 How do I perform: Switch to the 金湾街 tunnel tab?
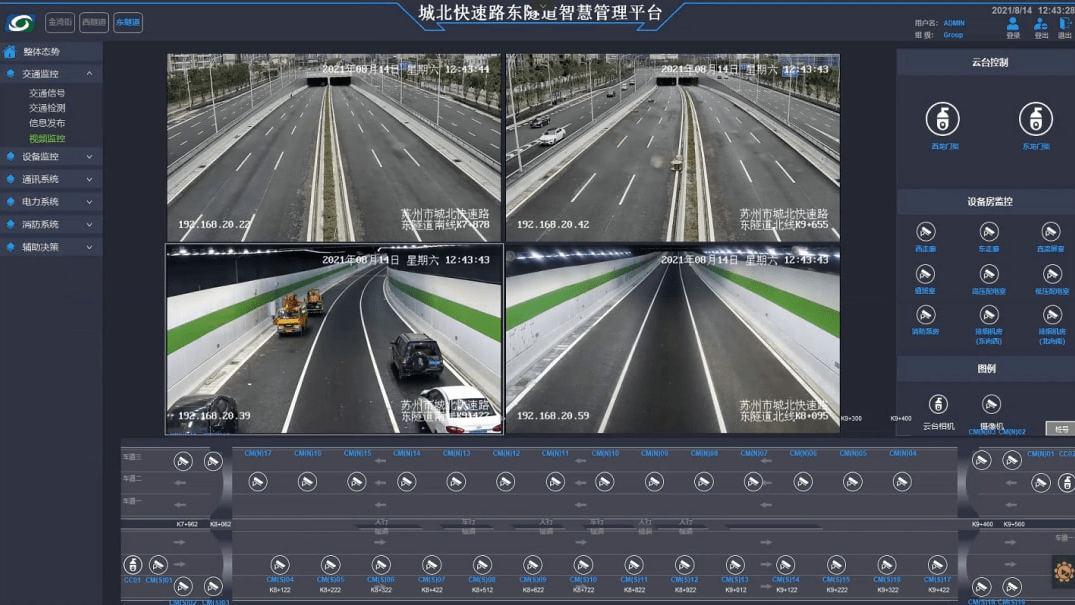[x=60, y=22]
